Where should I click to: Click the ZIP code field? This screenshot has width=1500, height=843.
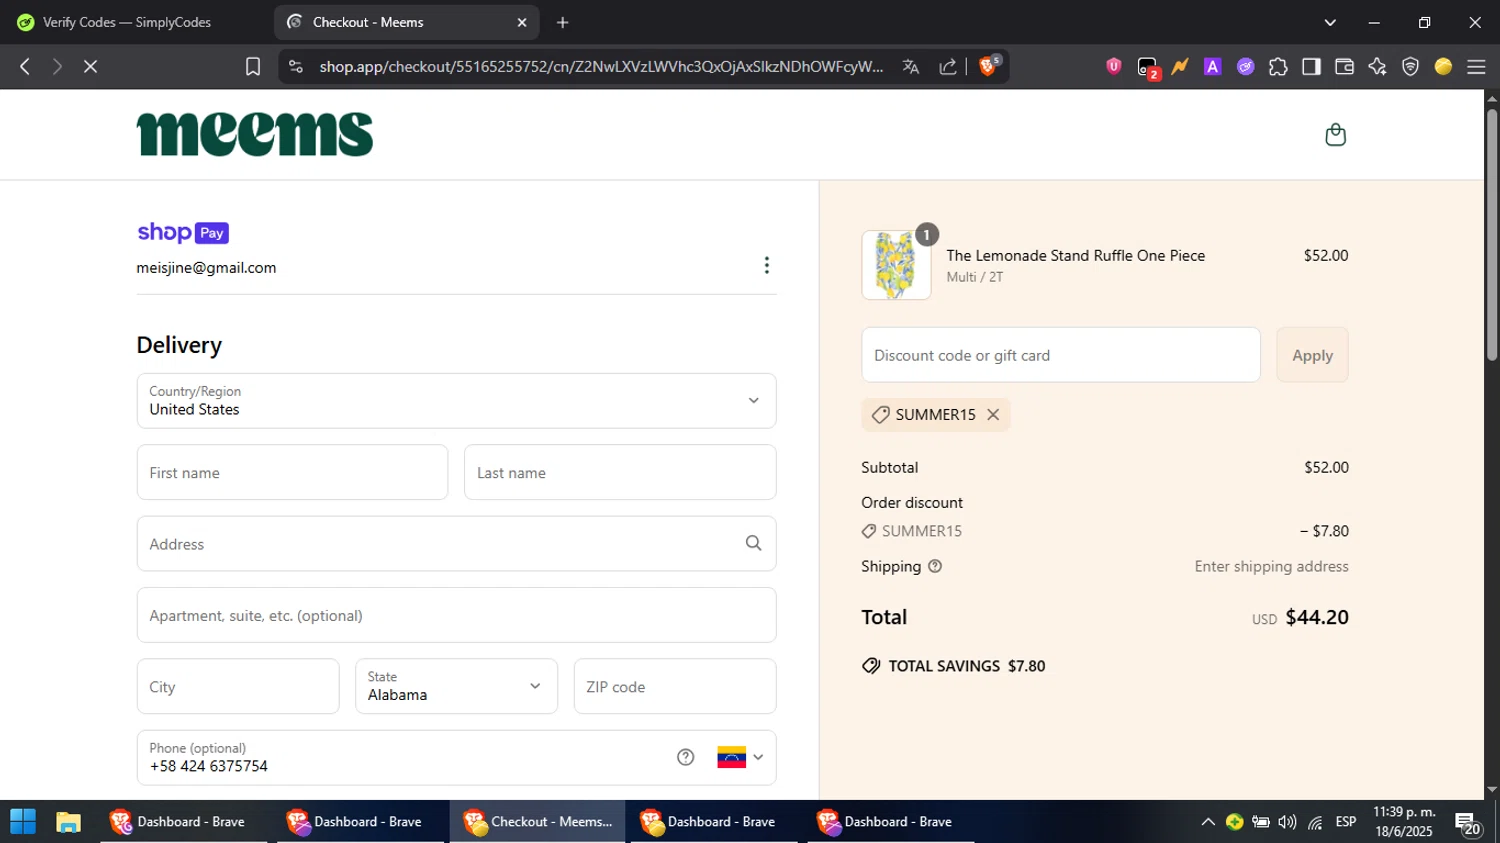click(x=675, y=686)
